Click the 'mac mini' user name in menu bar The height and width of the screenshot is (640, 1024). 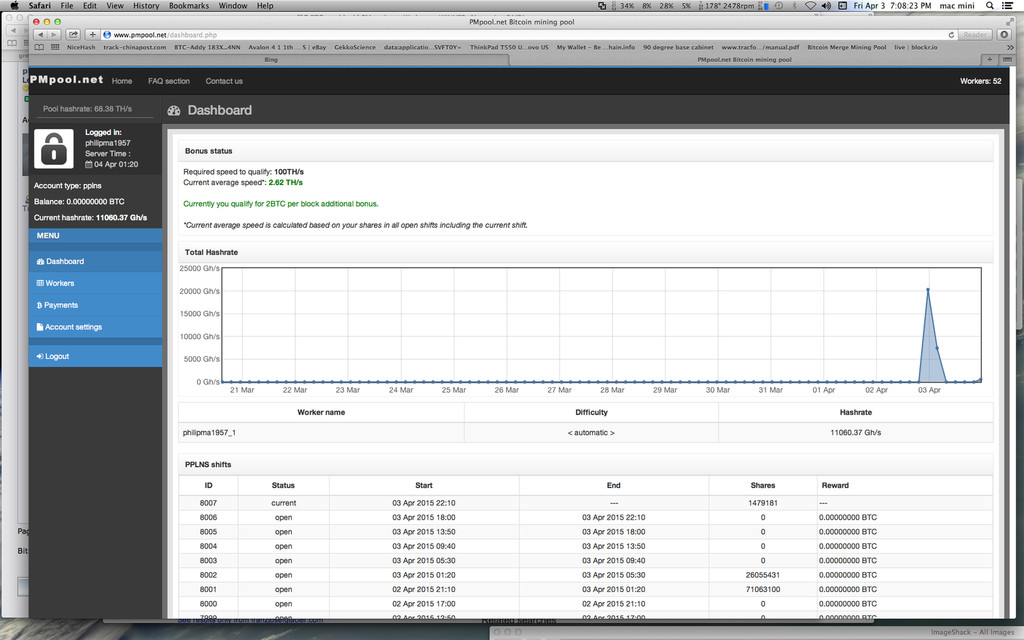957,5
